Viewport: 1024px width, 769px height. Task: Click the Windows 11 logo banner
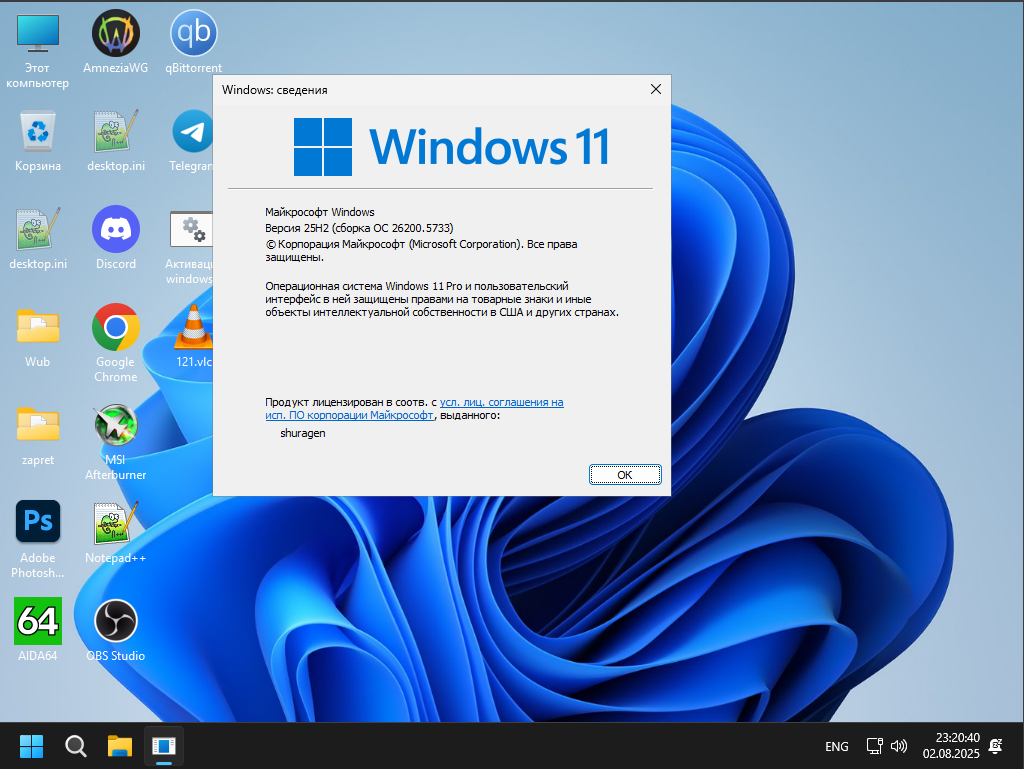click(451, 147)
